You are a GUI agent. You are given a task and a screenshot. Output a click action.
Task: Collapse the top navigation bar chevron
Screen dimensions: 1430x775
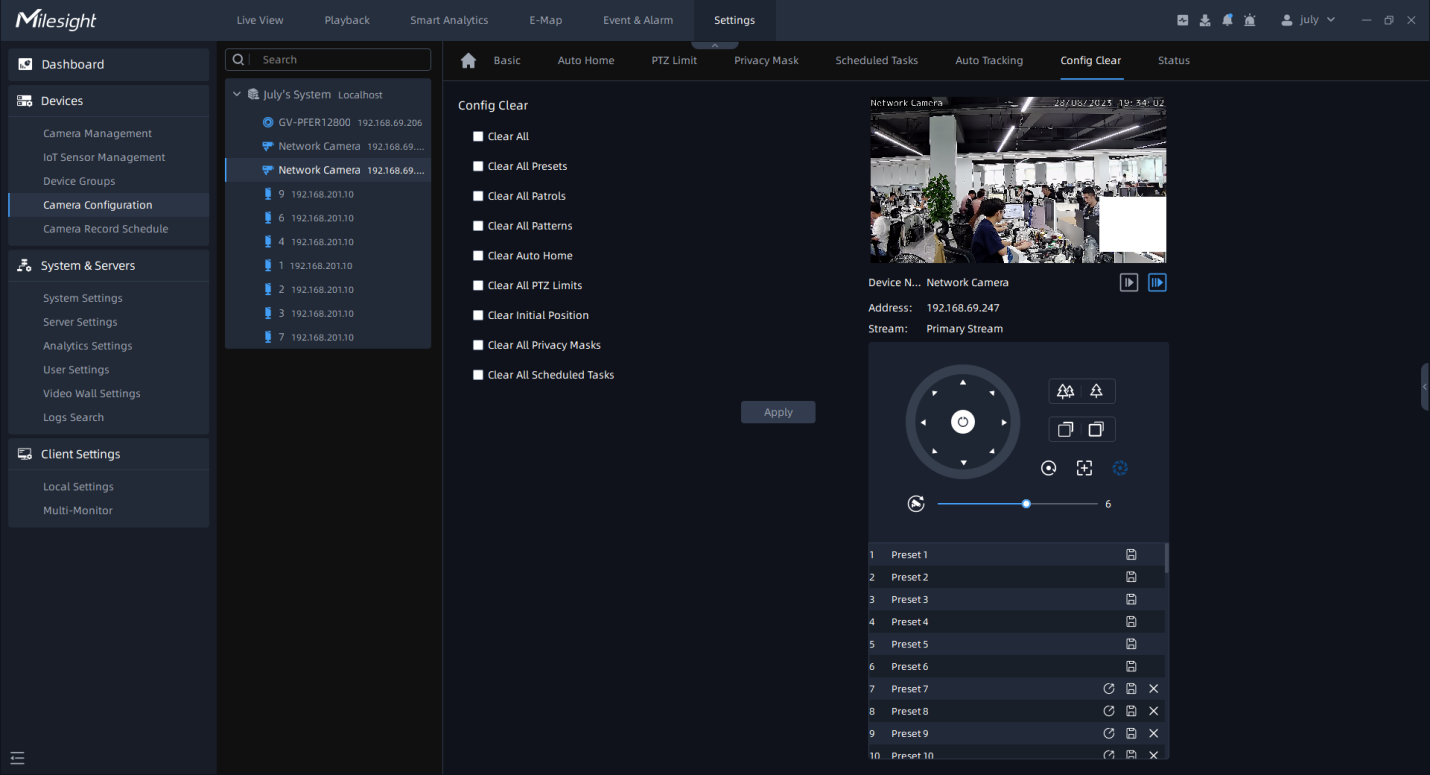click(x=714, y=45)
